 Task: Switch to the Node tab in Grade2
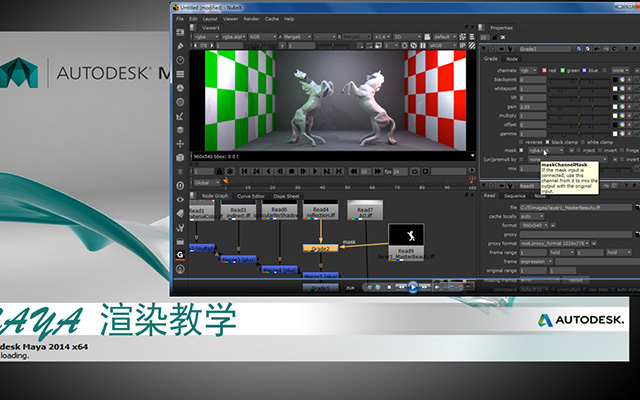click(512, 59)
